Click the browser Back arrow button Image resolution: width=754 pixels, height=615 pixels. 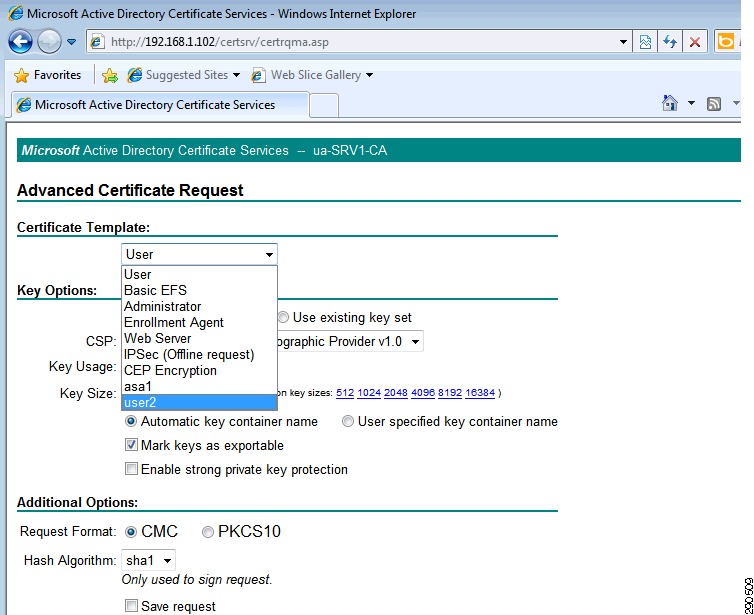coord(20,42)
